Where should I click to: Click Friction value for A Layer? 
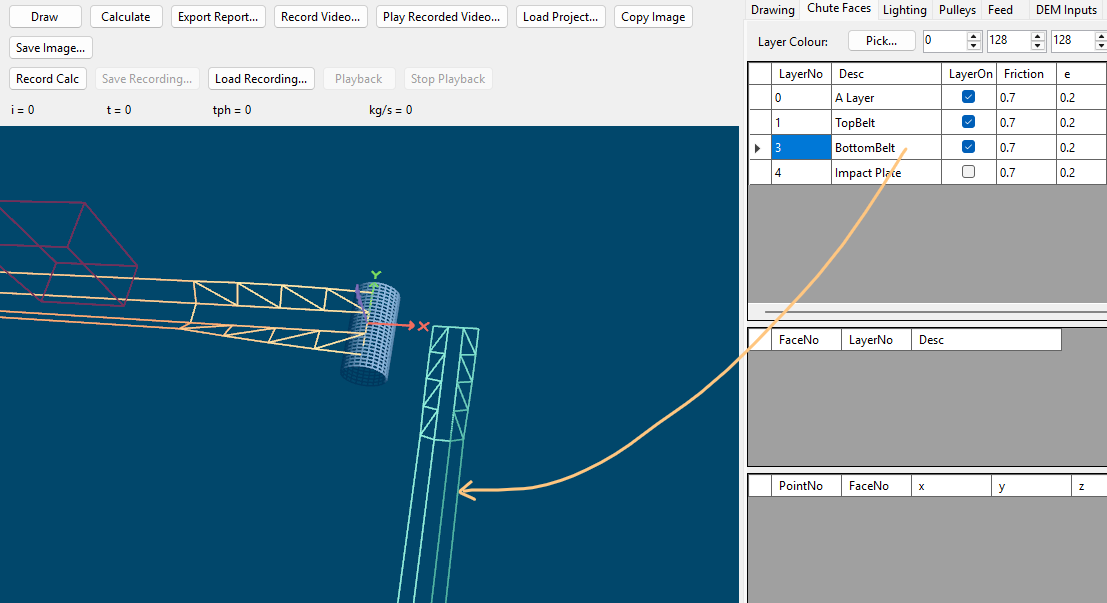coord(1027,97)
